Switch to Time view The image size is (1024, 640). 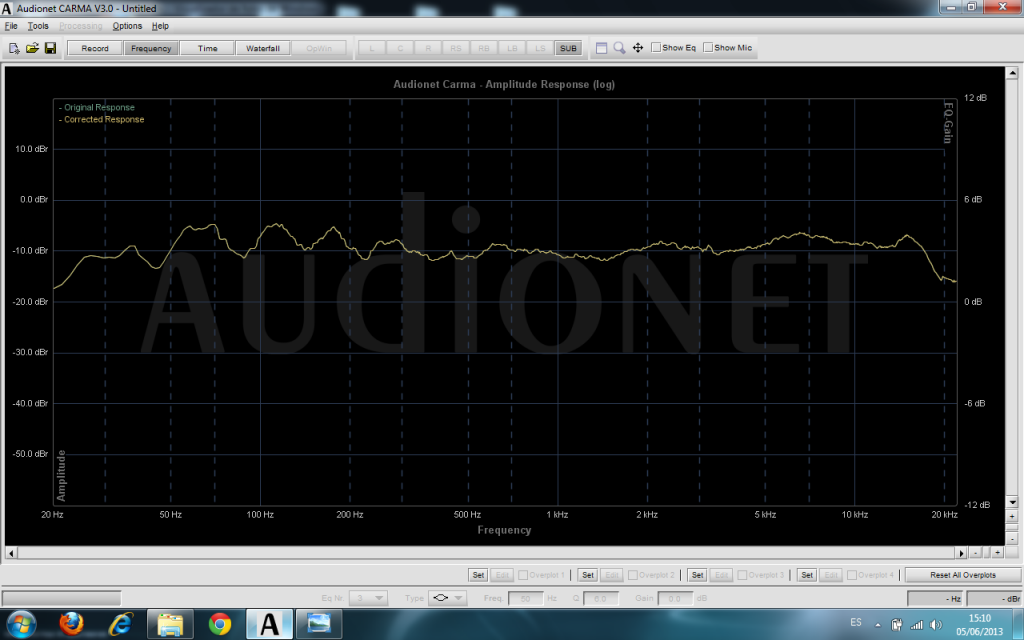point(207,48)
